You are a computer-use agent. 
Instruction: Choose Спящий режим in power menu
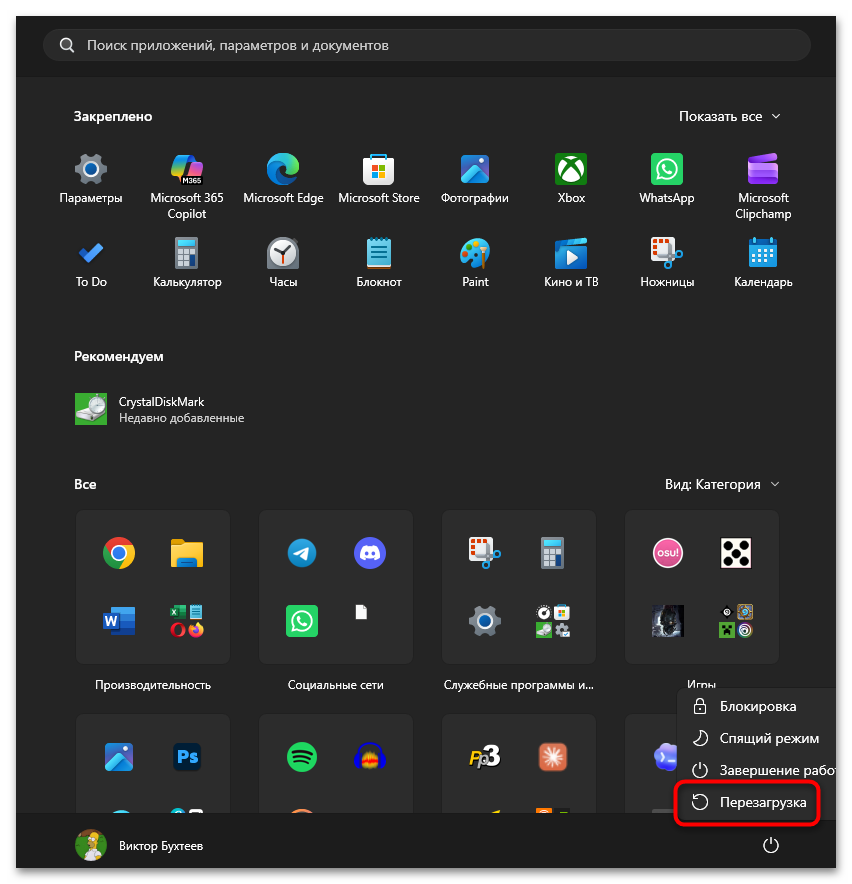tap(756, 739)
